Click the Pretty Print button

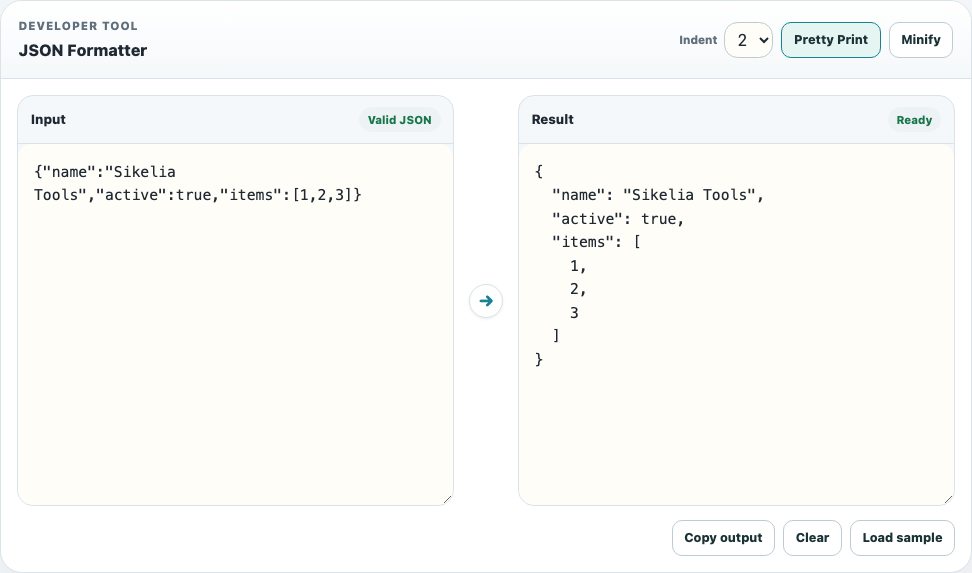coord(831,40)
